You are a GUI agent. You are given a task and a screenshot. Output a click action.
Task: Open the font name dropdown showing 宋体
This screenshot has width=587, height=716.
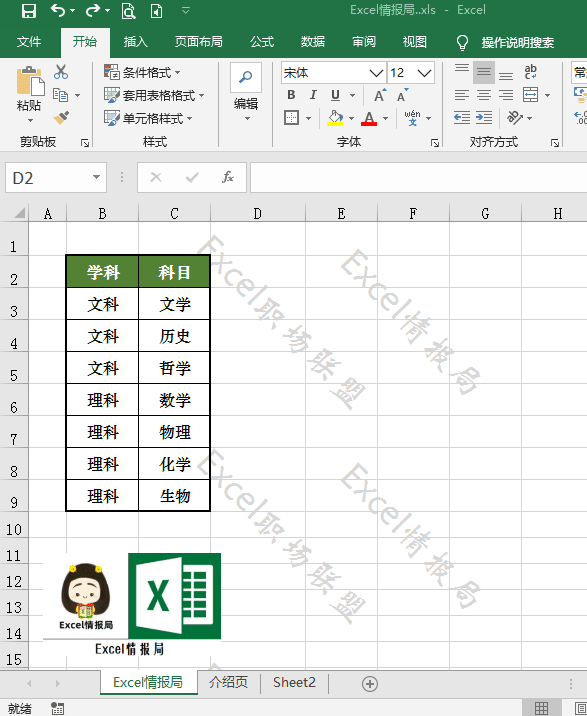(375, 73)
